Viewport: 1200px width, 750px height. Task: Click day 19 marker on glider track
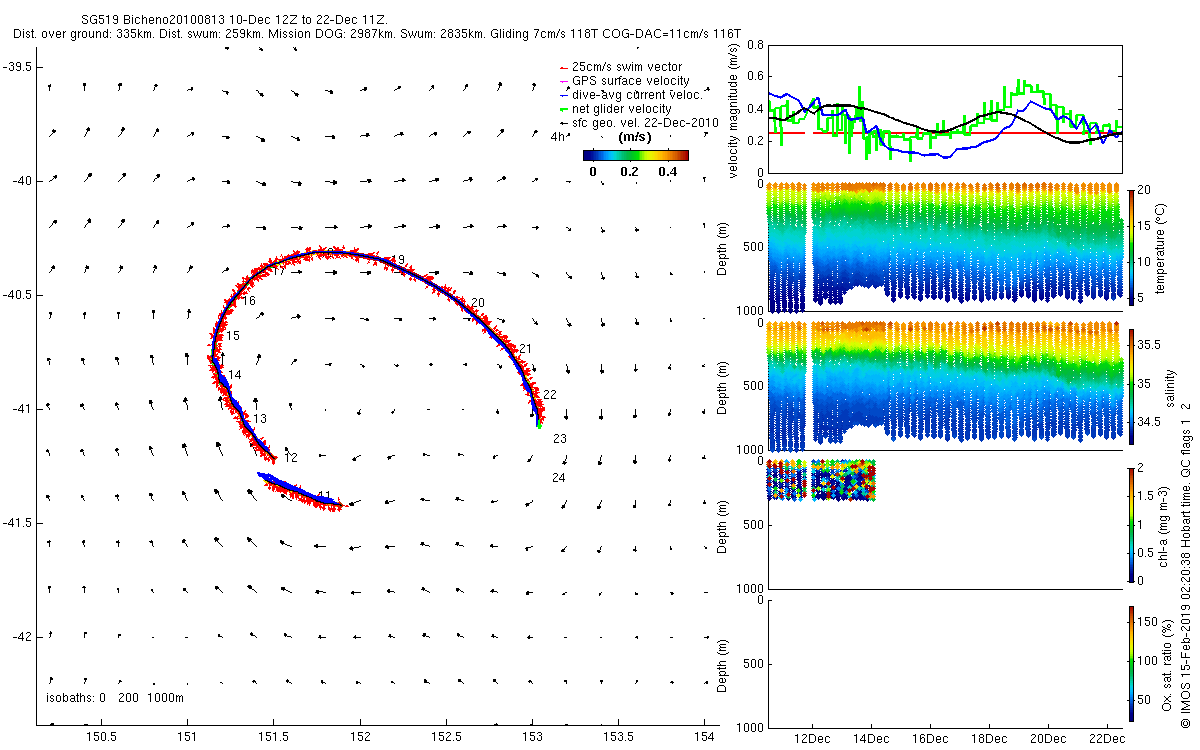[x=398, y=260]
